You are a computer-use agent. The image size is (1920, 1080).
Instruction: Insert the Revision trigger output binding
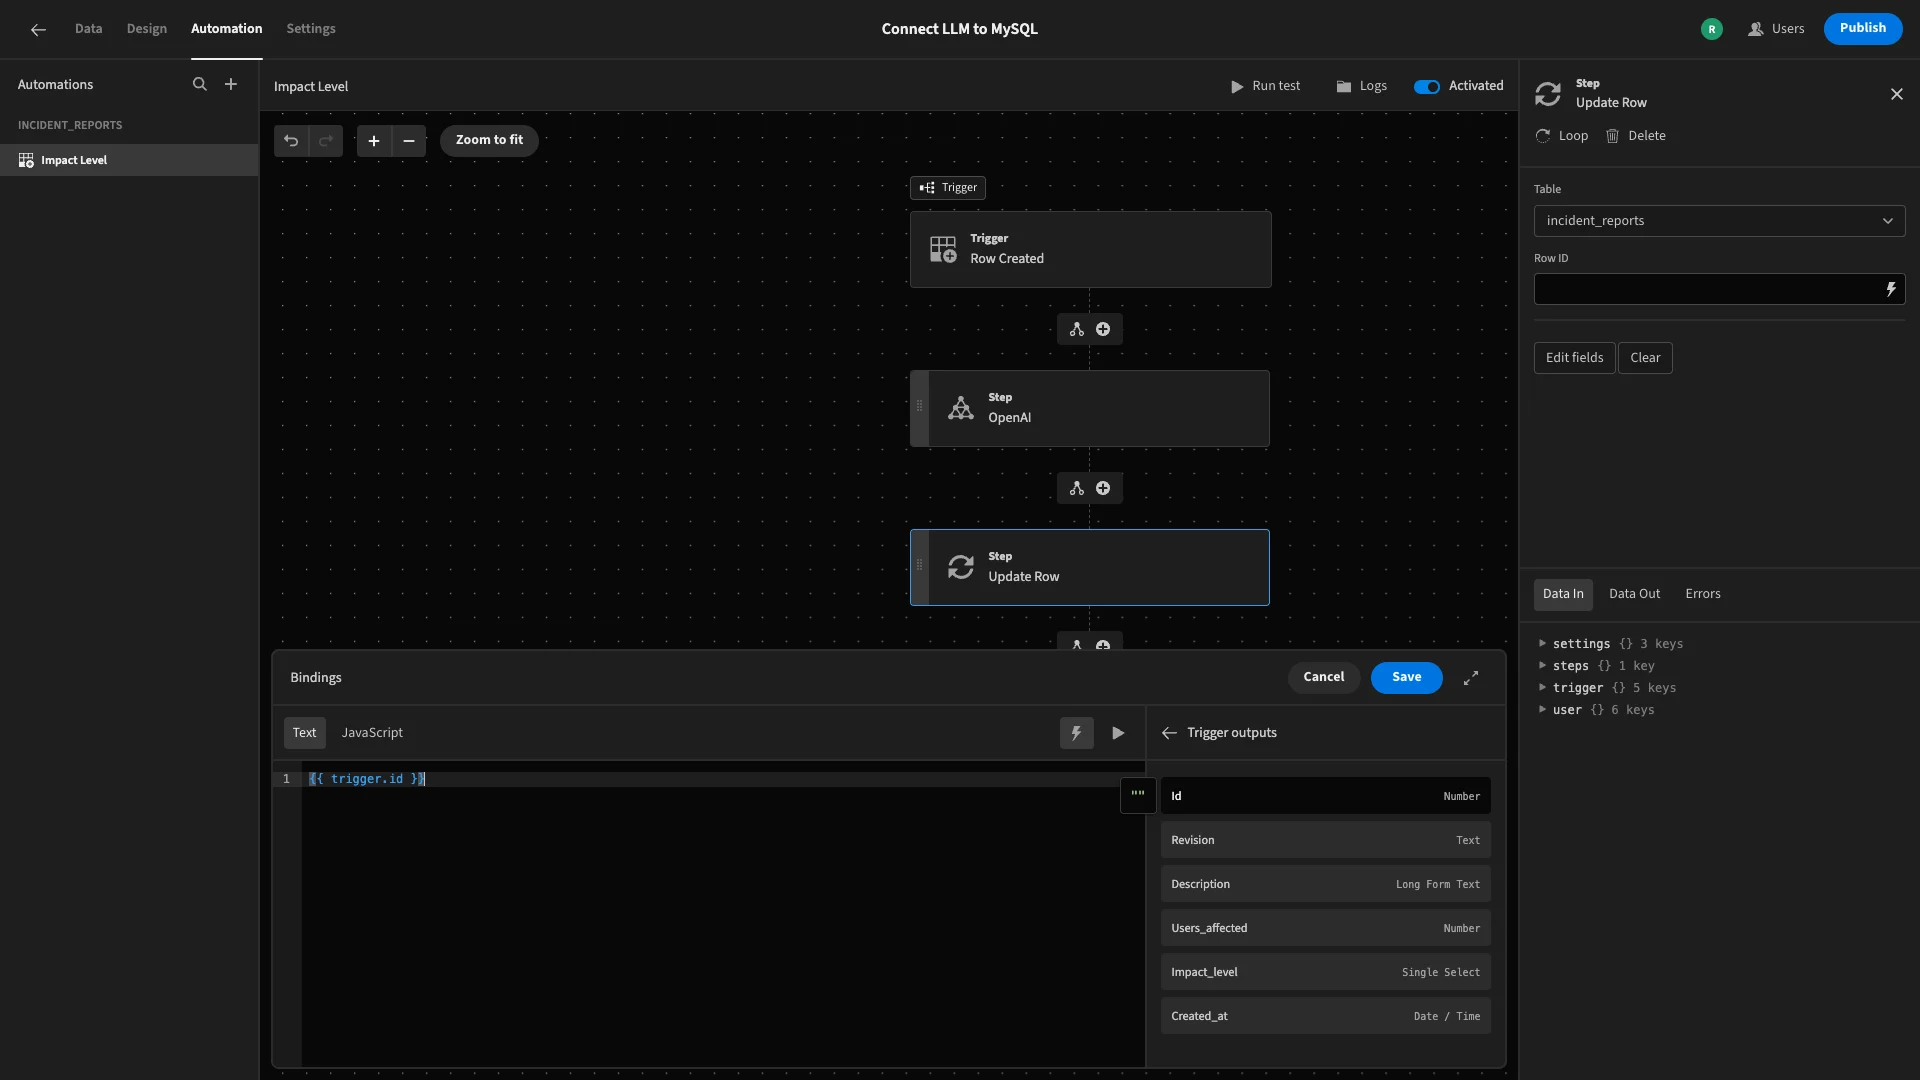[1326, 840]
